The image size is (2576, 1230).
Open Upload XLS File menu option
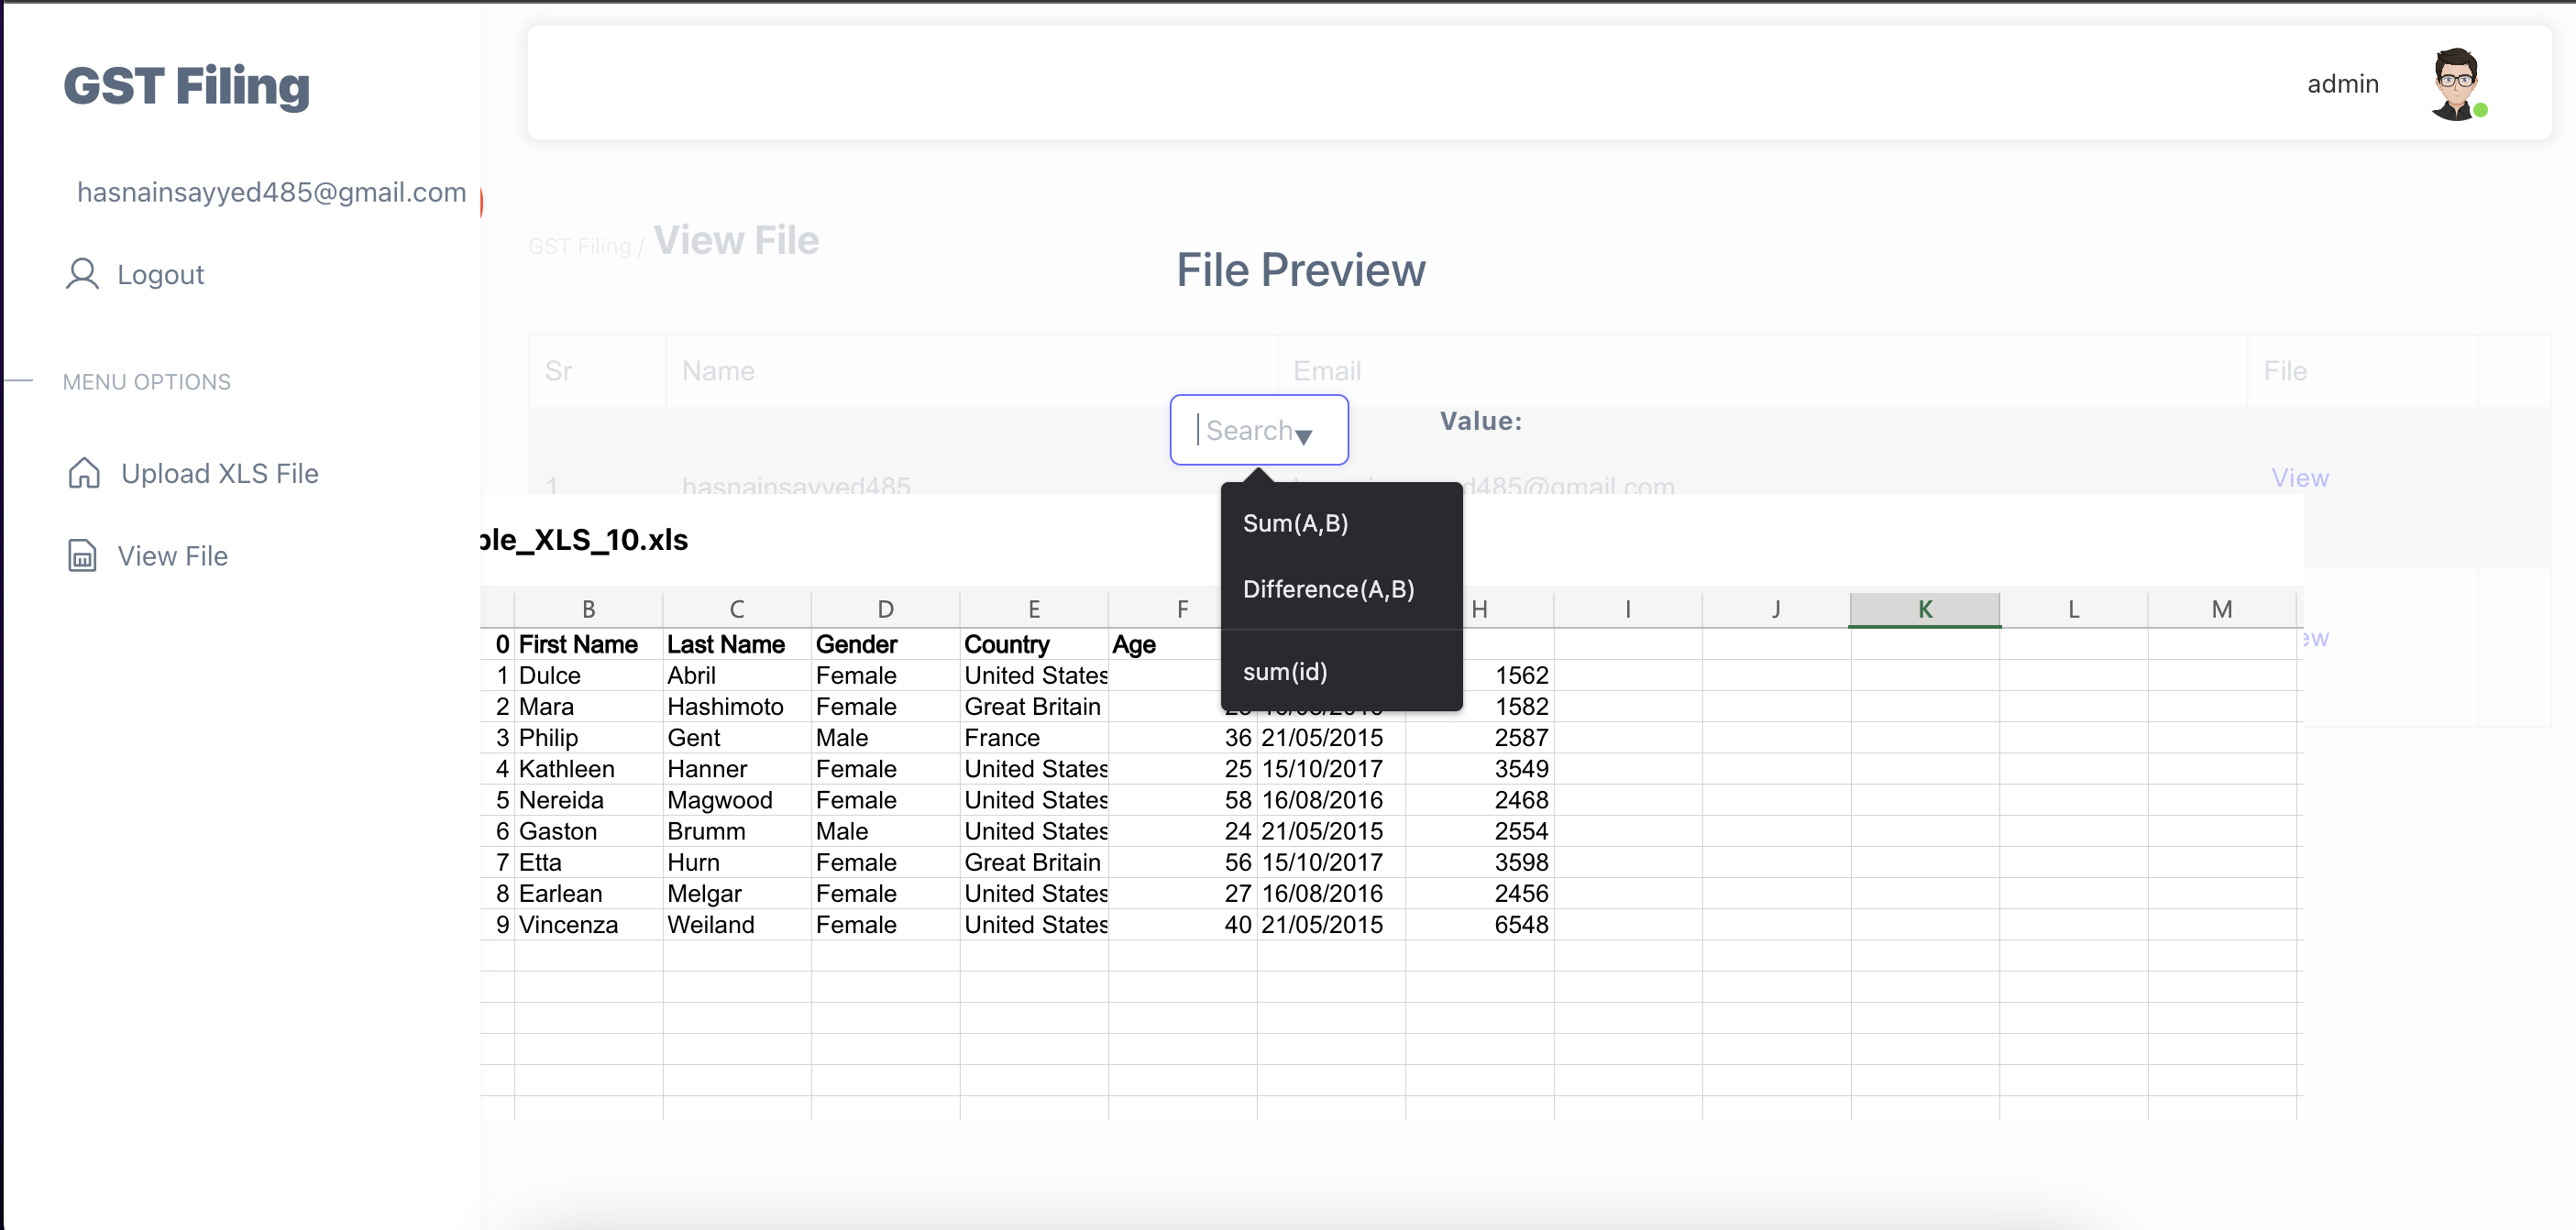(x=219, y=473)
